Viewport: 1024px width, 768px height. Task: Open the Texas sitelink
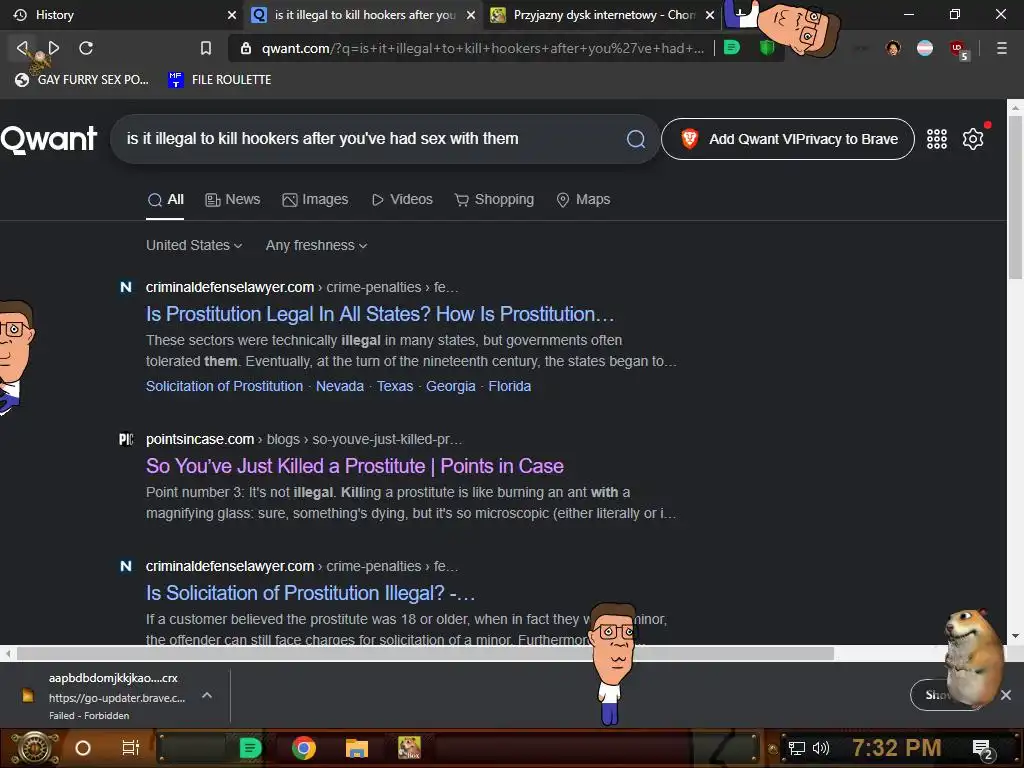tap(395, 387)
